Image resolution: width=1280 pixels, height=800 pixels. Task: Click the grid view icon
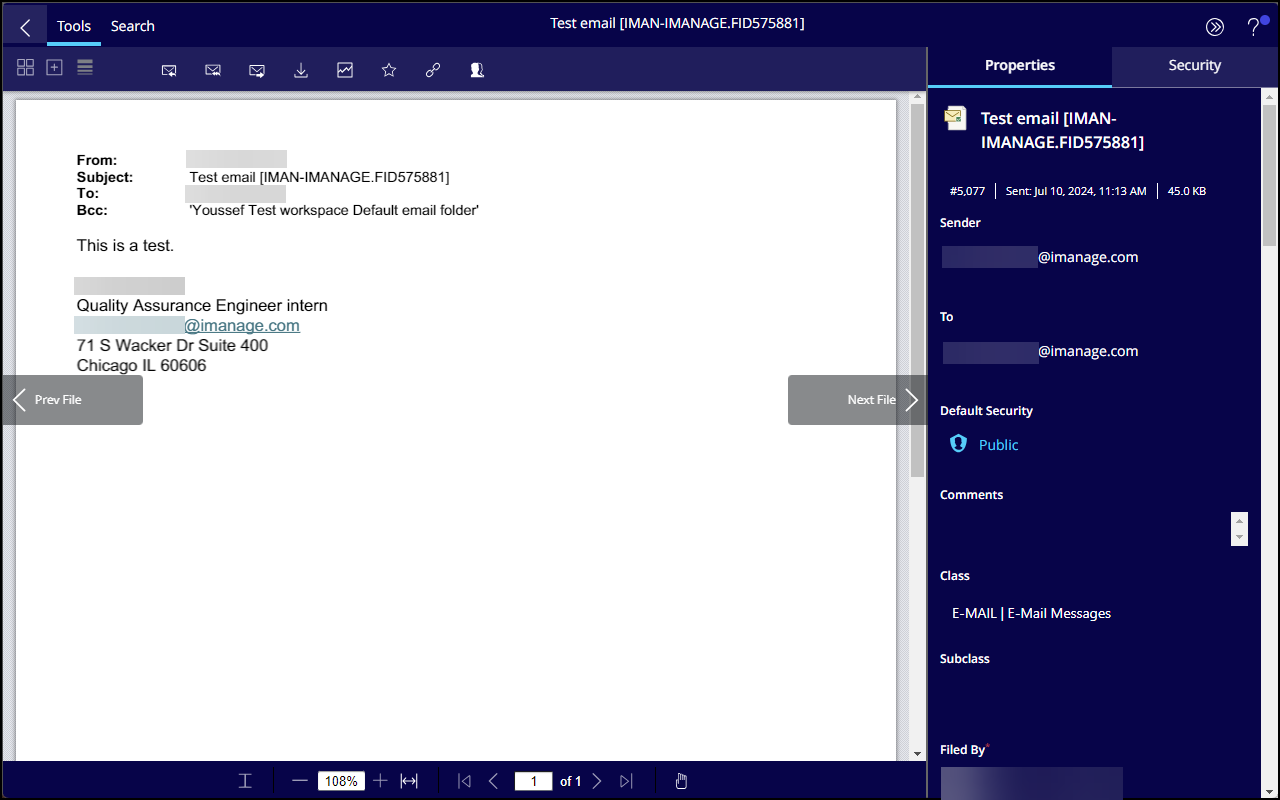click(26, 67)
